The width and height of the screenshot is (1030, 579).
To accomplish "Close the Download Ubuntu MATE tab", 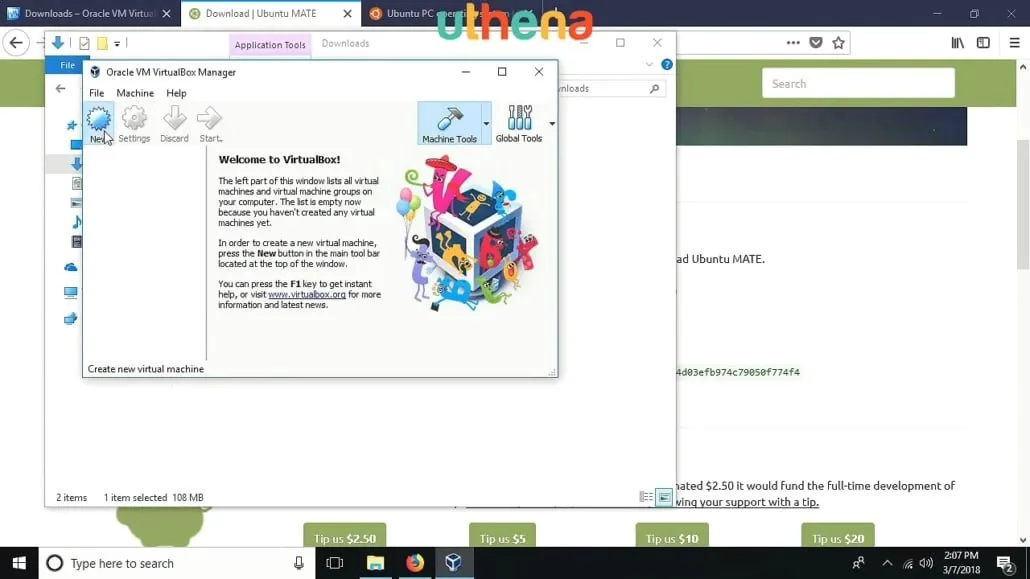I will [x=347, y=14].
